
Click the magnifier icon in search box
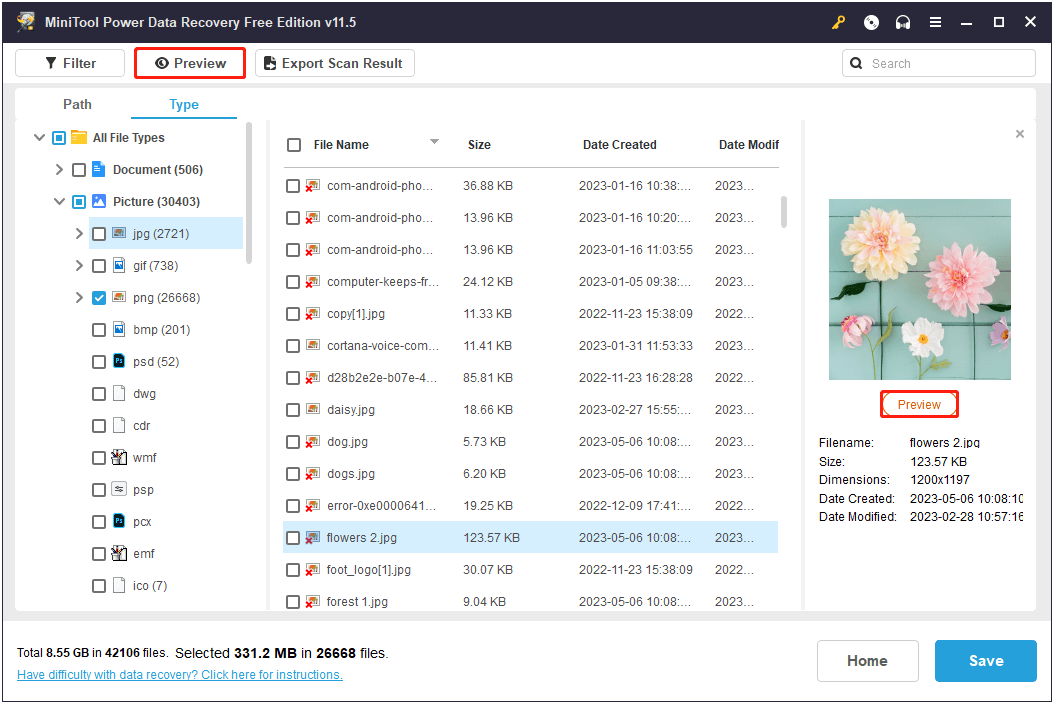click(x=856, y=63)
